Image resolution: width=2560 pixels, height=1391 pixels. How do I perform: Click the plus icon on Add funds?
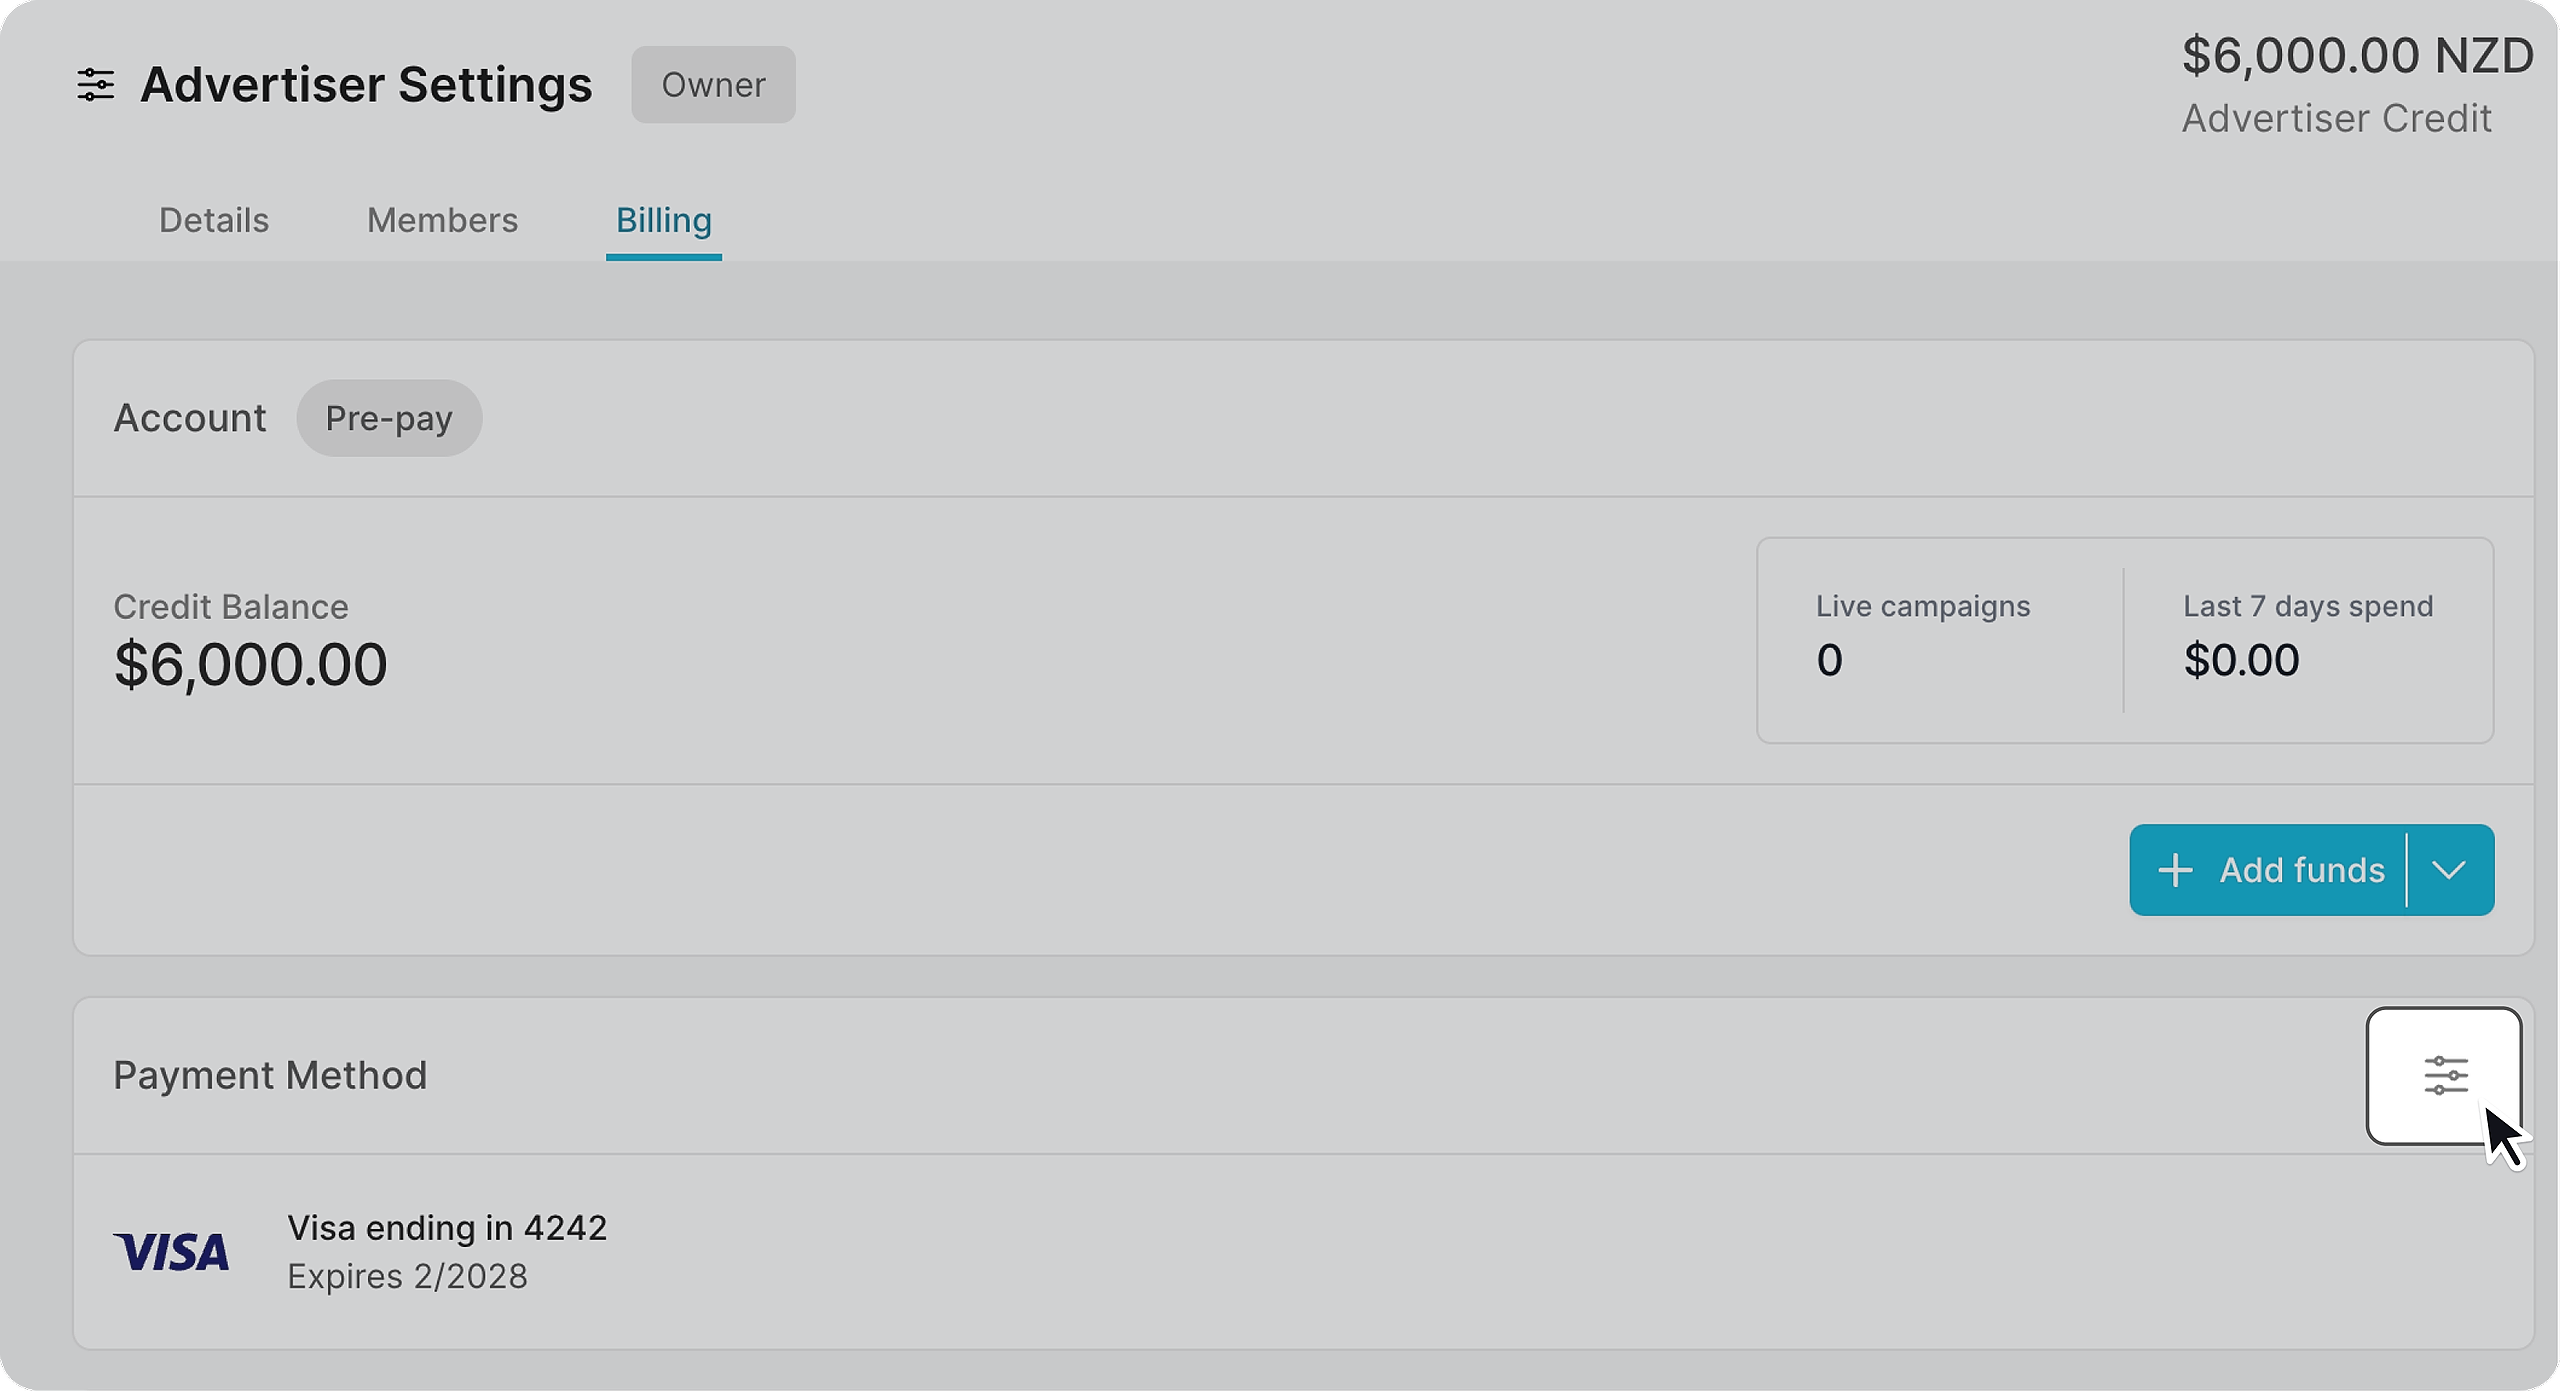pos(2175,870)
